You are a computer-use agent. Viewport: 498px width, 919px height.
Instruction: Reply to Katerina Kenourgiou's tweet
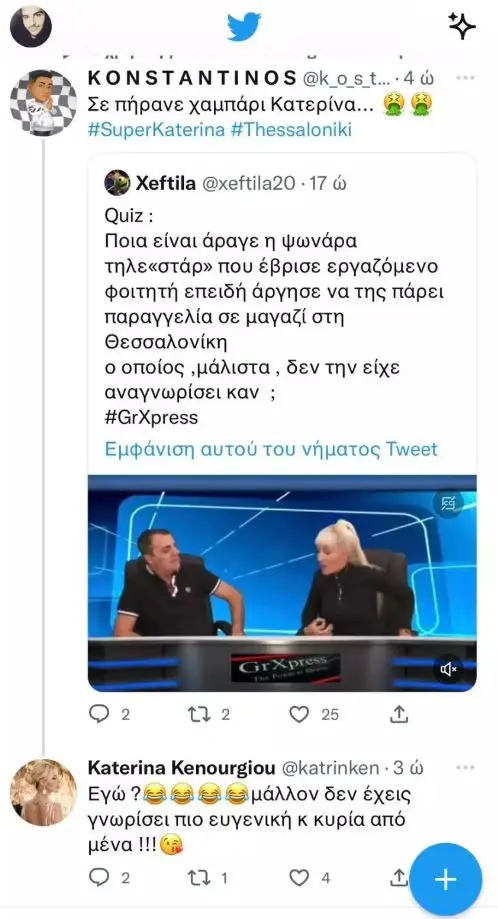coord(97,877)
